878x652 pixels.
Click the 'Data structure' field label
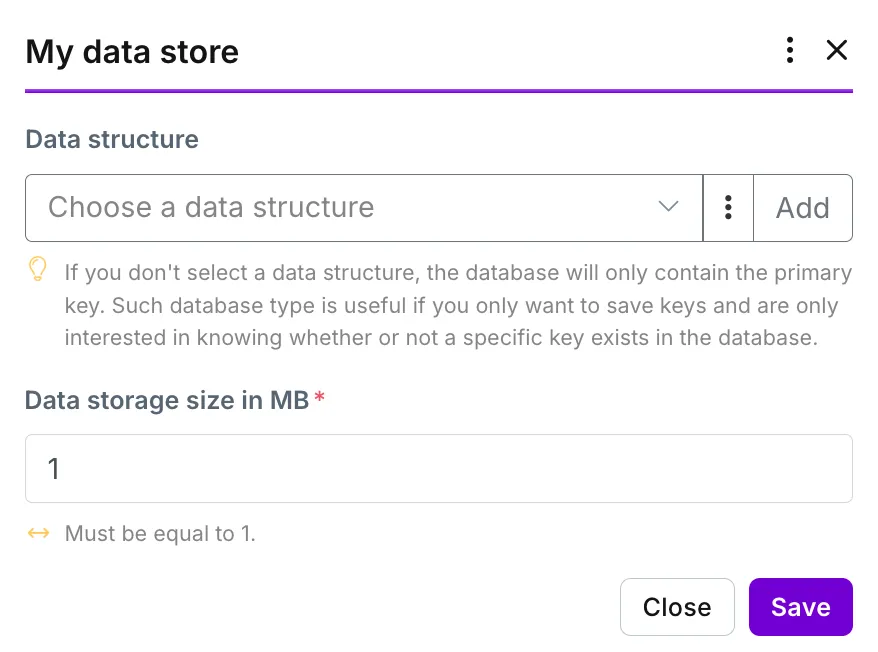[x=112, y=139]
